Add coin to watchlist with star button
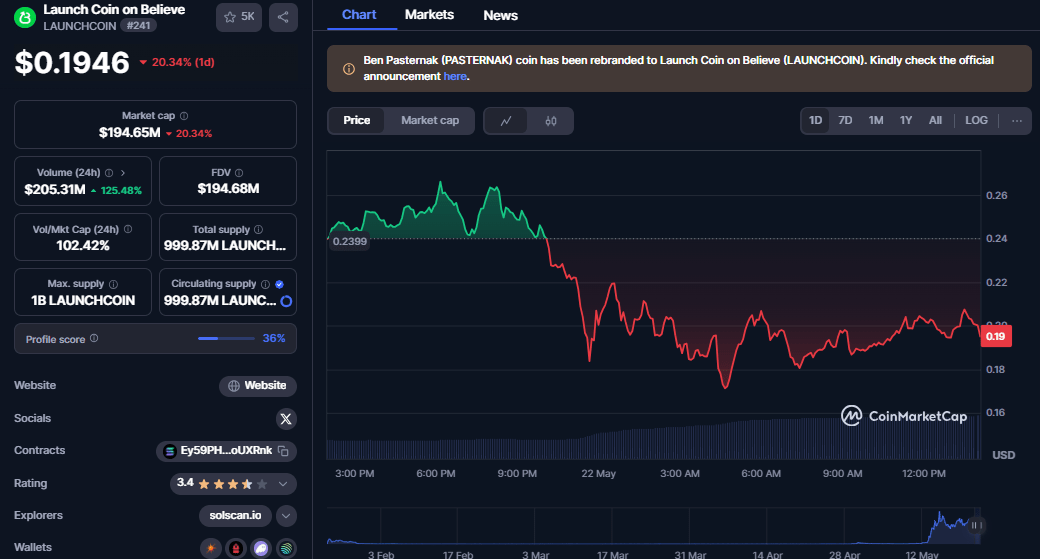Image resolution: width=1040 pixels, height=559 pixels. tap(239, 17)
